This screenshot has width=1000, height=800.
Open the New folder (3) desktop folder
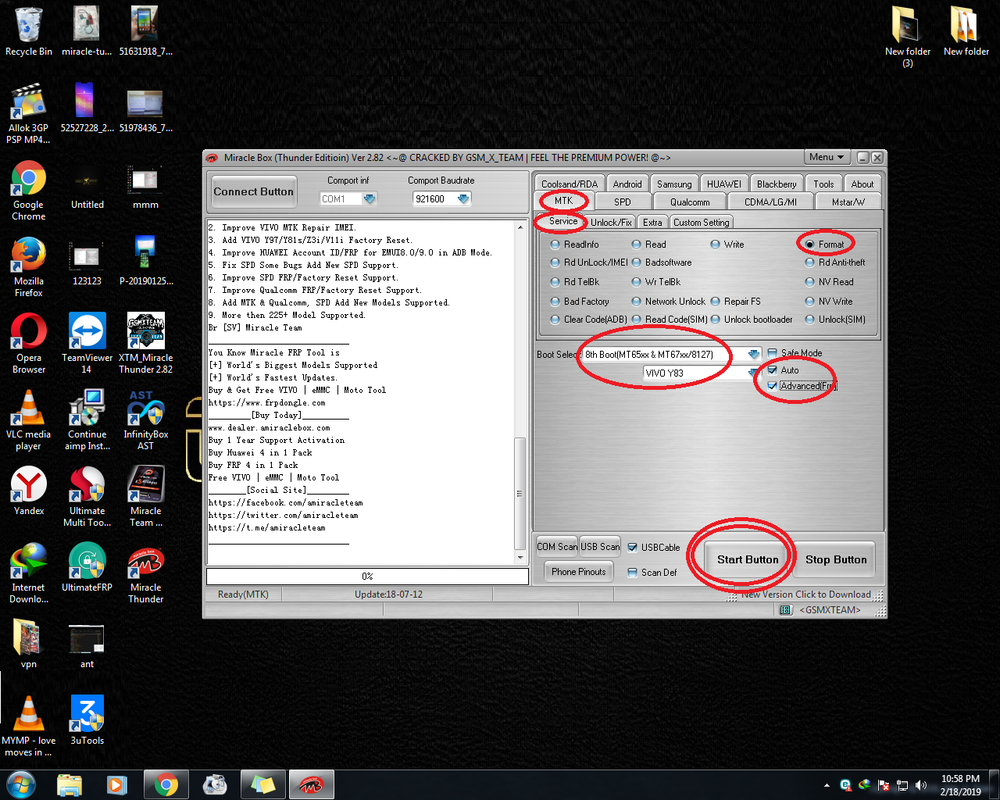tap(907, 37)
